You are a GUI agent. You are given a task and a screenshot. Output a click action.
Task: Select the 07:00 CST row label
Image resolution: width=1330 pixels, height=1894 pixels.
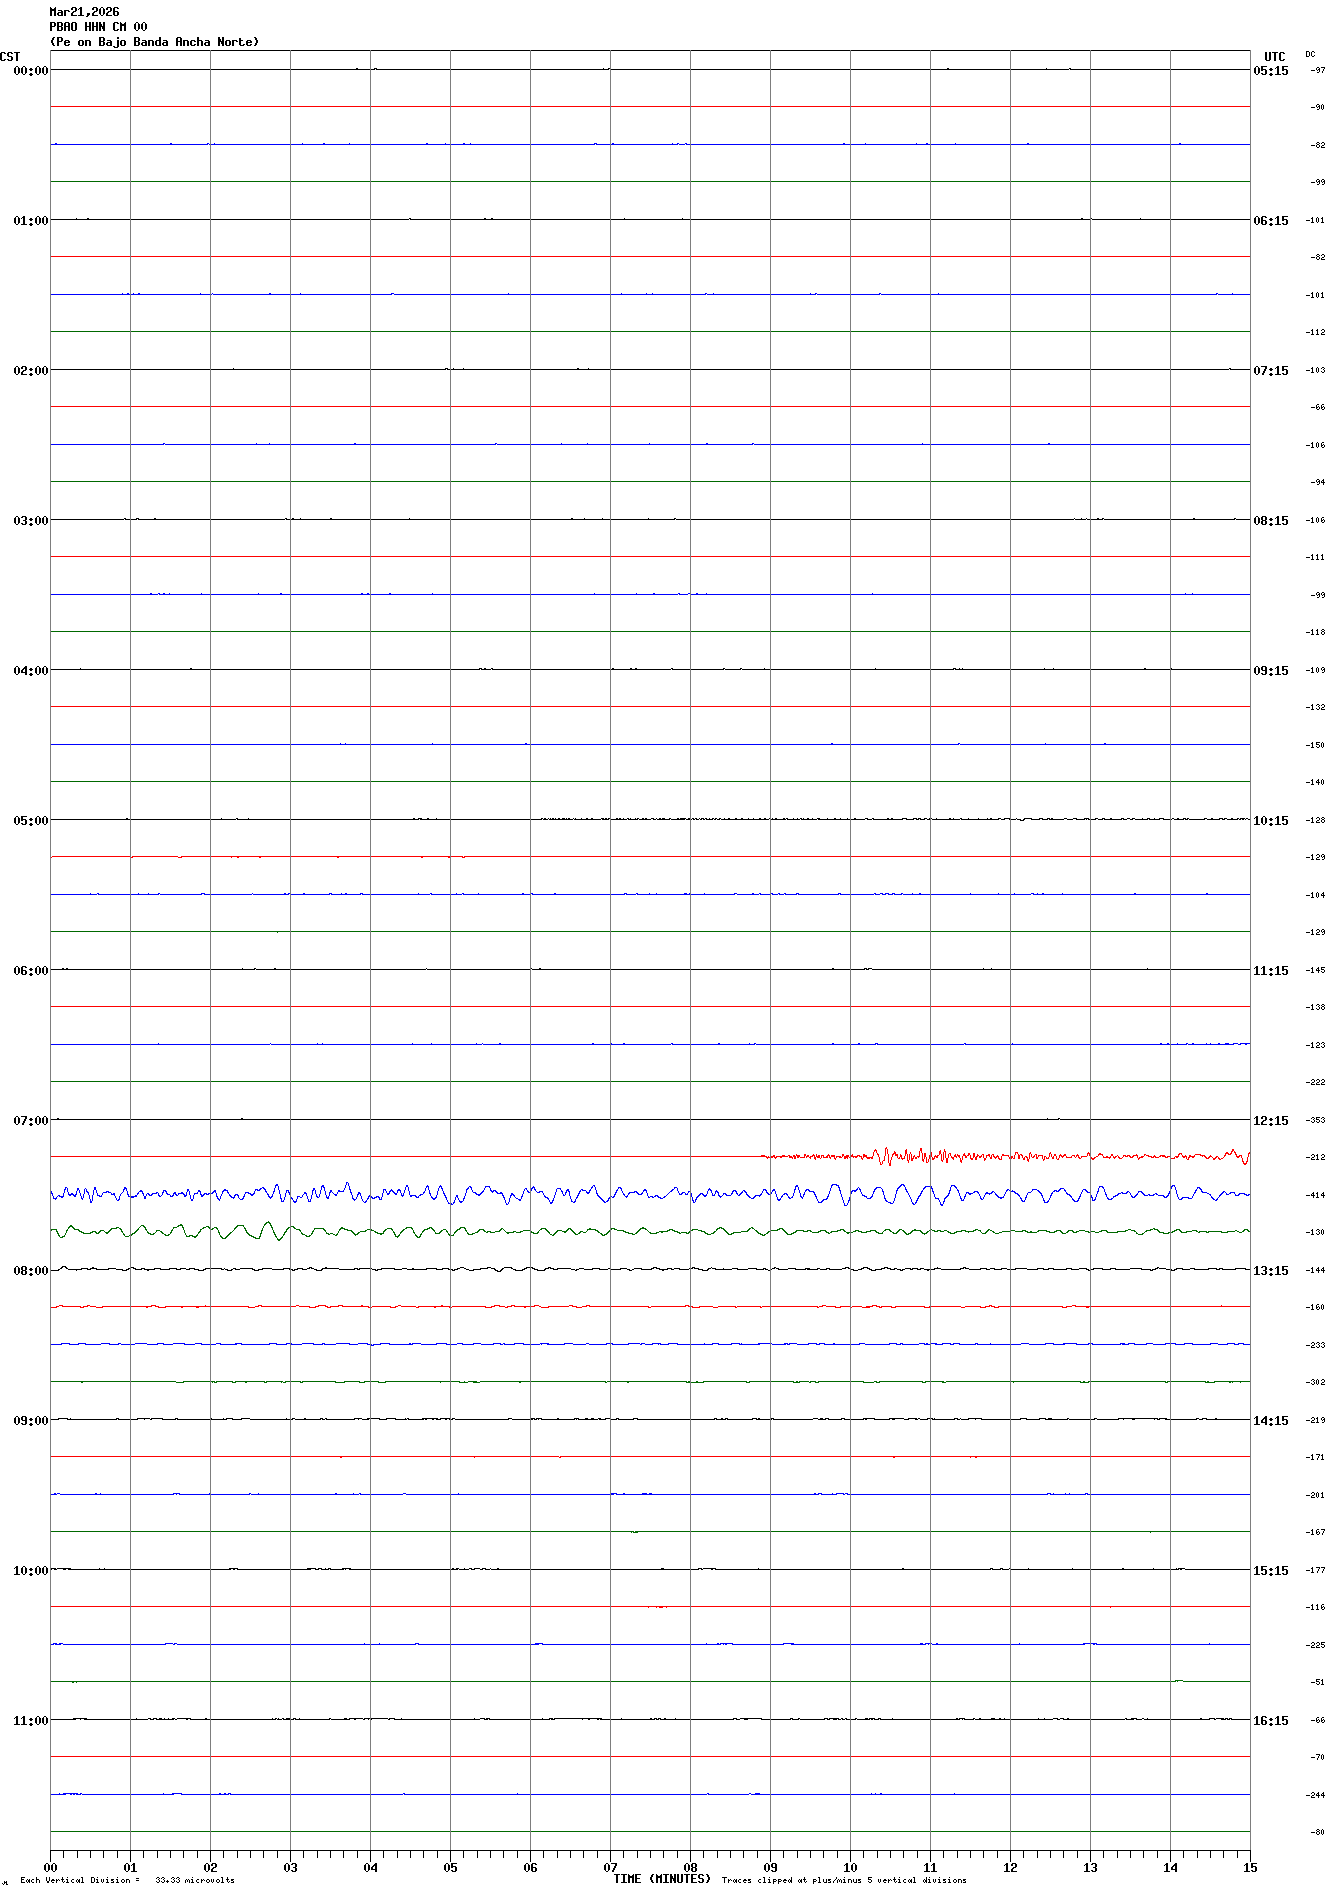(x=30, y=1121)
